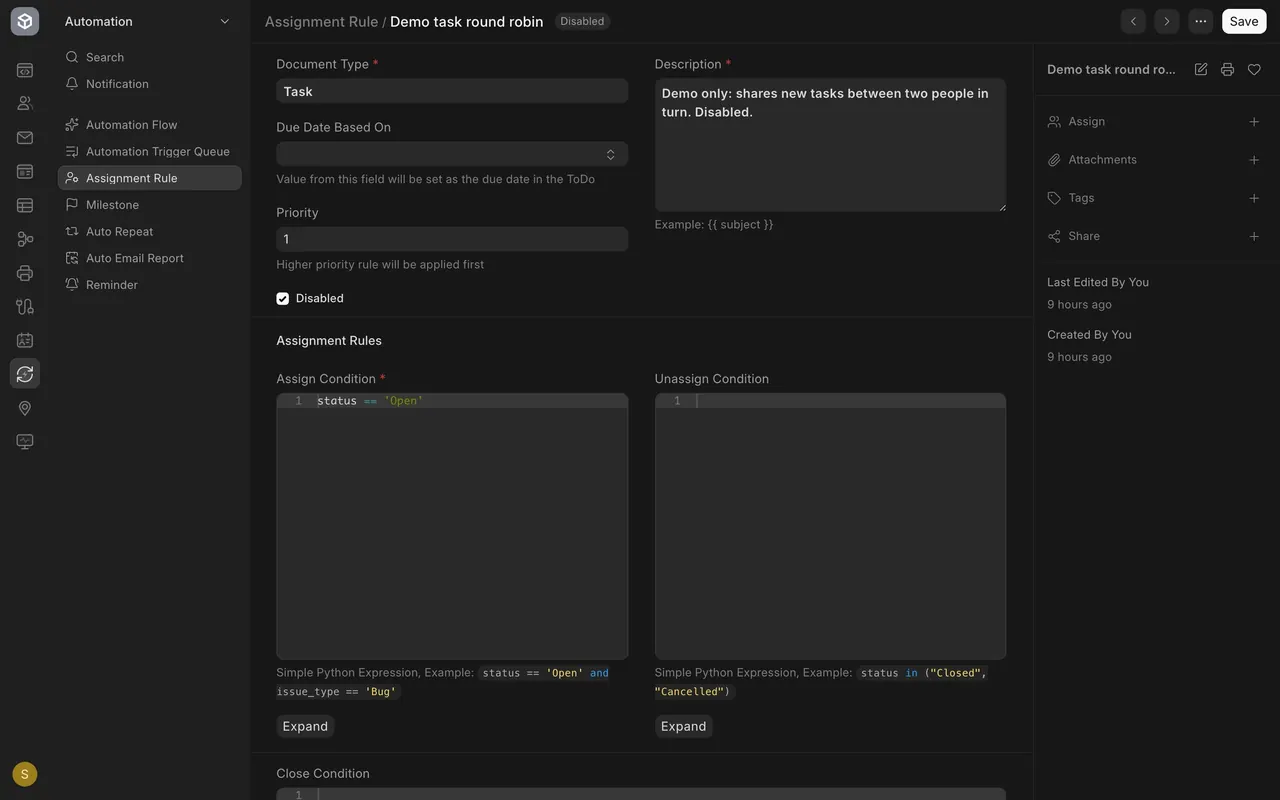Click the Document Type field
Image resolution: width=1280 pixels, height=800 pixels.
coord(452,91)
